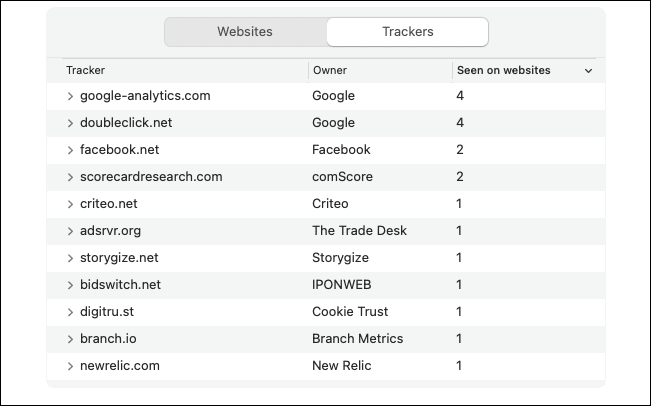Switch to the Websites tab
Viewport: 651px width, 406px height.
click(x=245, y=32)
